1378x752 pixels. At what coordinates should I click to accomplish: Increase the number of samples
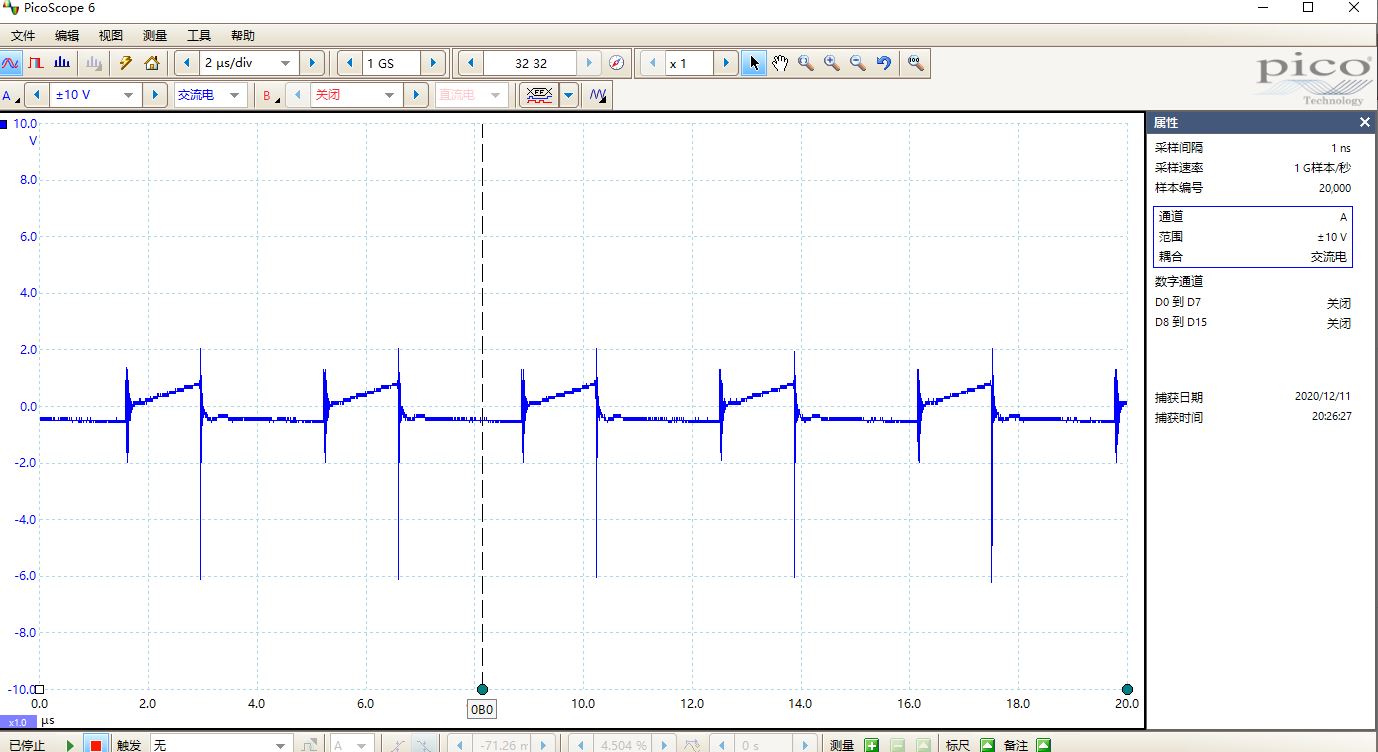point(434,63)
